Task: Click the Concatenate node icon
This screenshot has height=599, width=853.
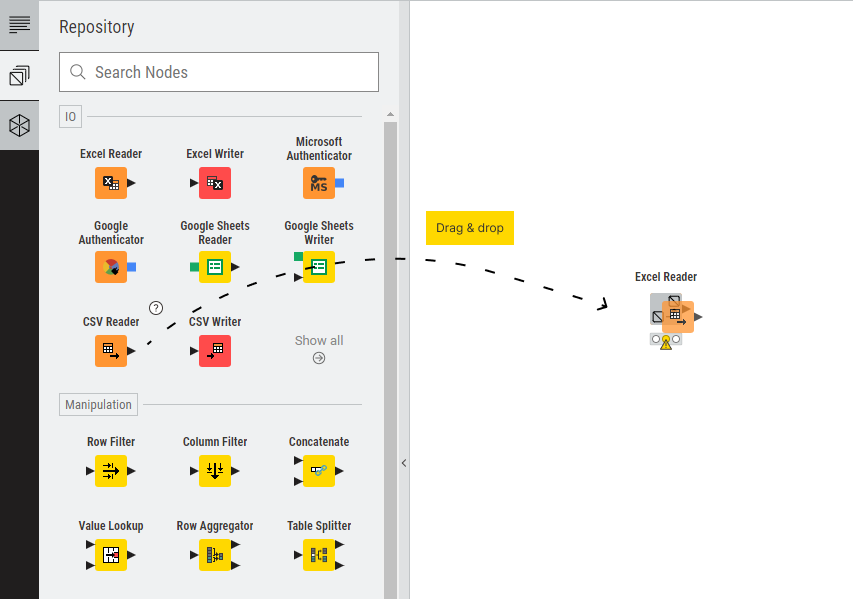Action: pyautogui.click(x=318, y=471)
